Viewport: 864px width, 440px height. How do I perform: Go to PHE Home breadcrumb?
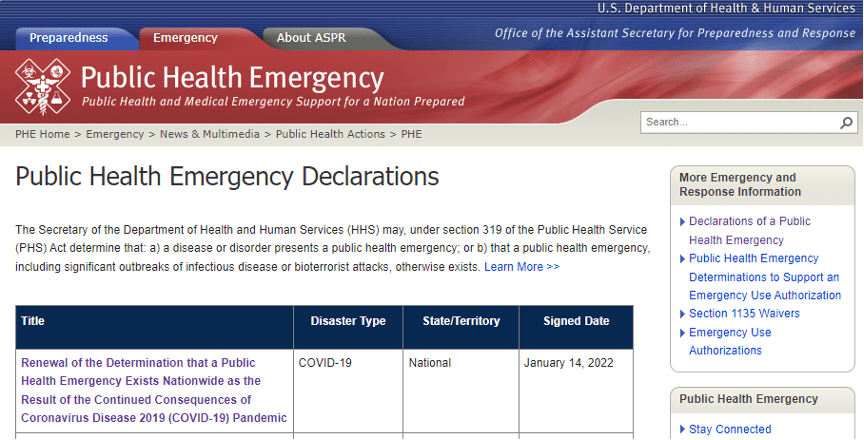click(42, 134)
